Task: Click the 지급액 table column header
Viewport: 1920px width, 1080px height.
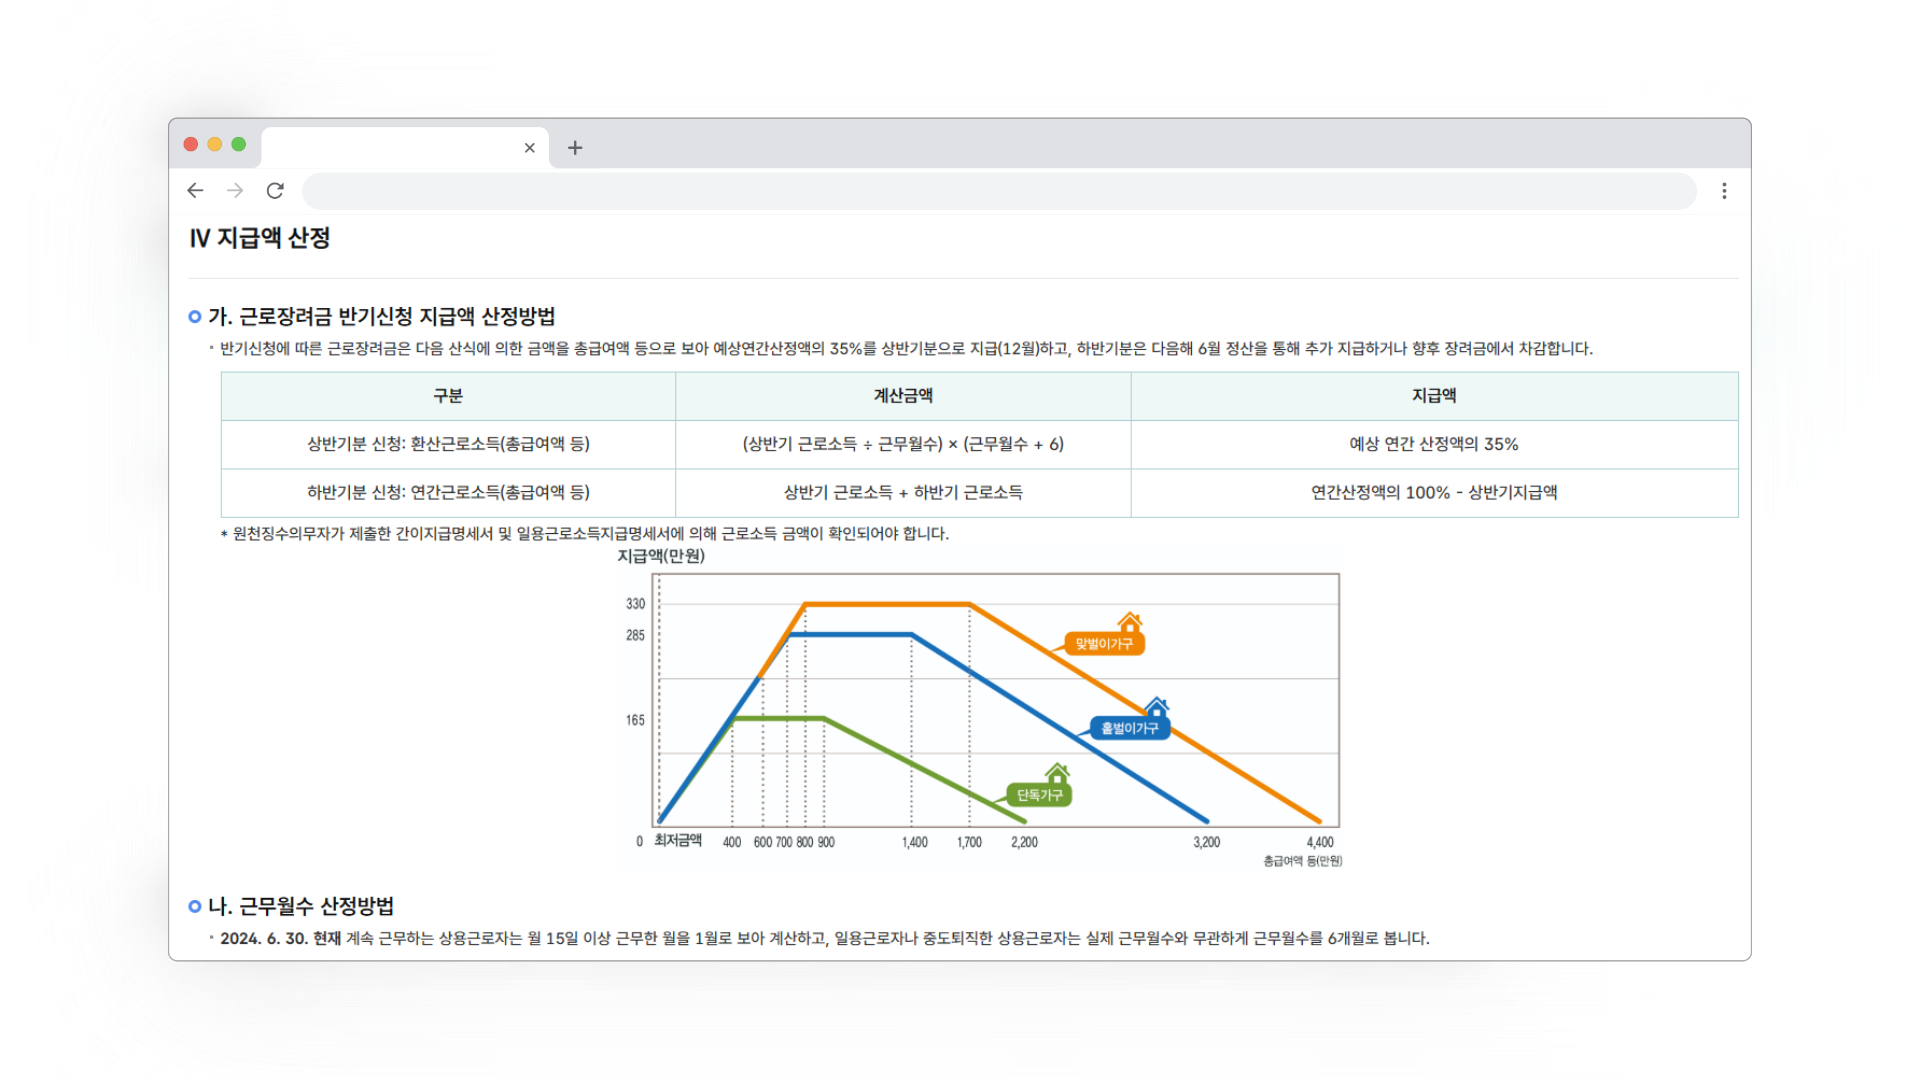Action: click(1434, 396)
